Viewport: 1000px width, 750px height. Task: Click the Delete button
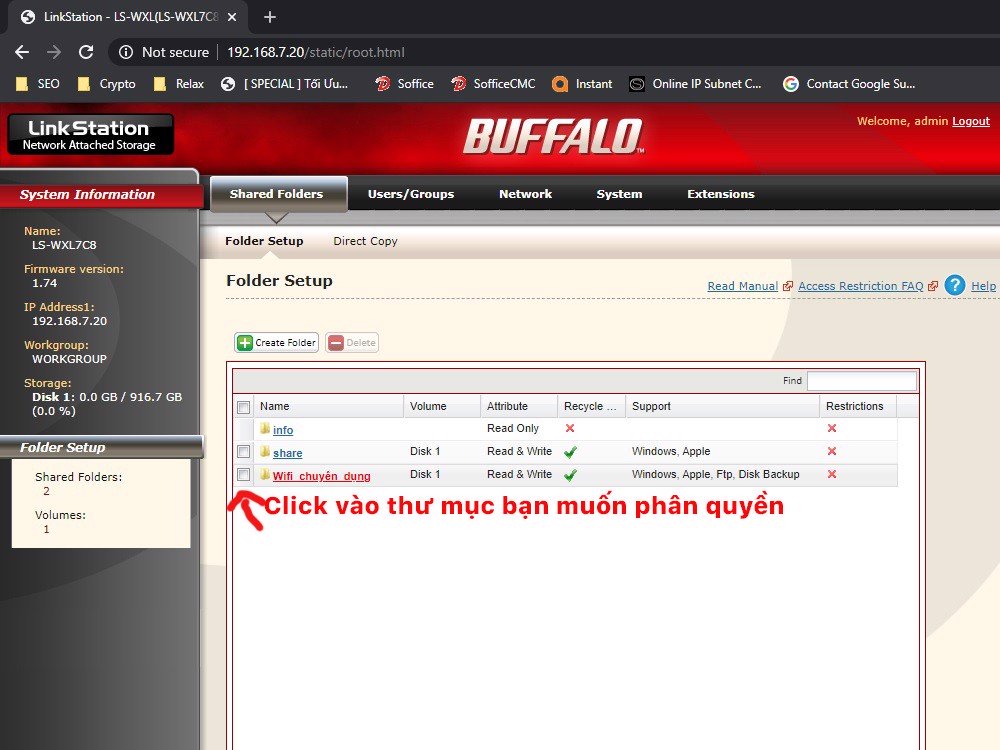click(x=352, y=342)
